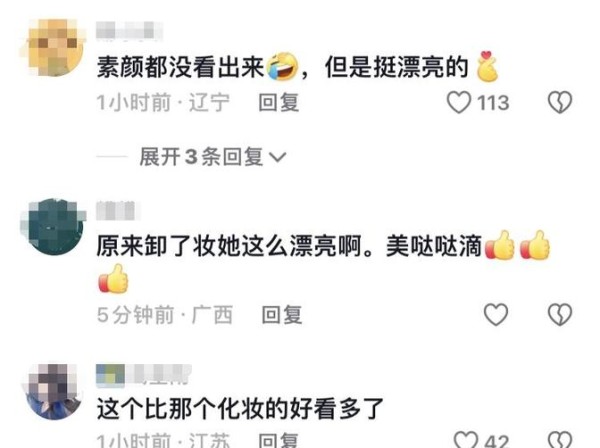
Task: Open the third commenter's avatar
Action: pos(53,392)
